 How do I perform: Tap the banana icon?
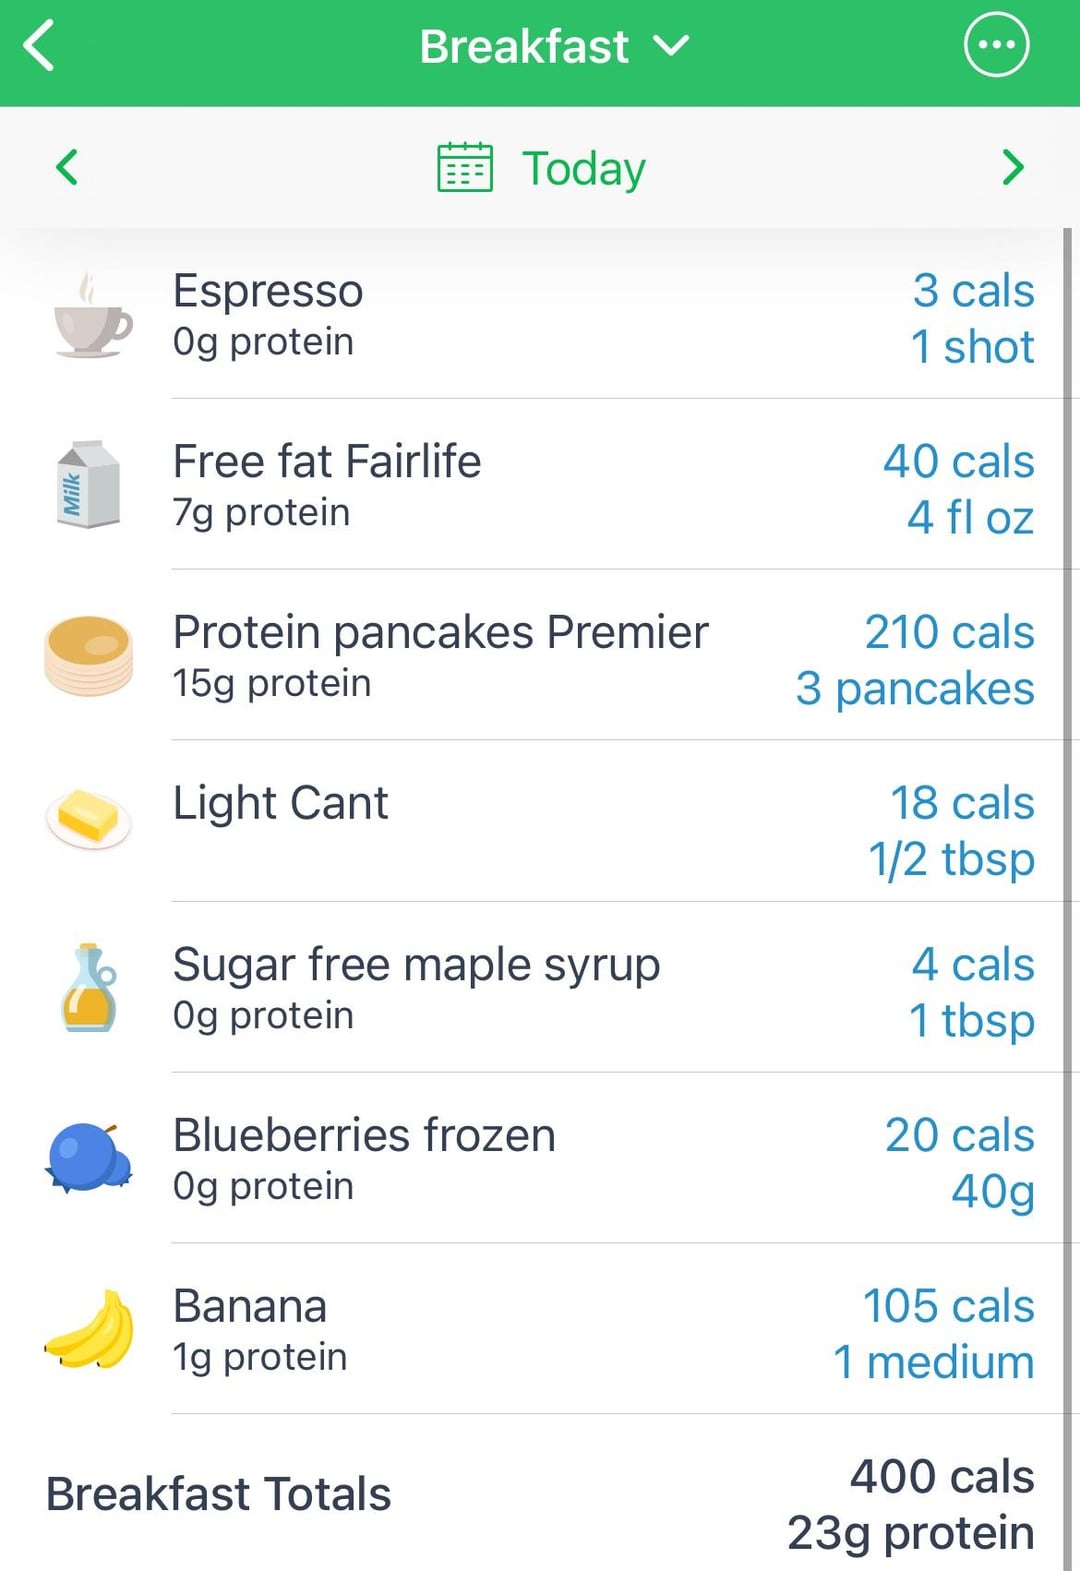click(90, 1329)
